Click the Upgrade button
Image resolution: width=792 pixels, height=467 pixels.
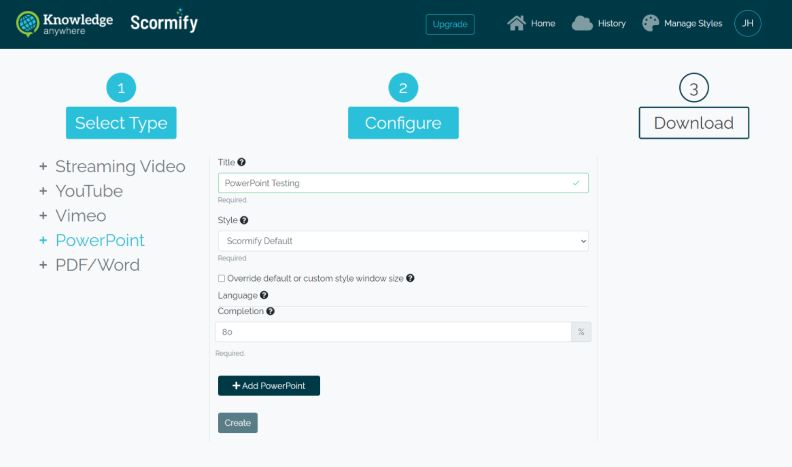coord(450,24)
